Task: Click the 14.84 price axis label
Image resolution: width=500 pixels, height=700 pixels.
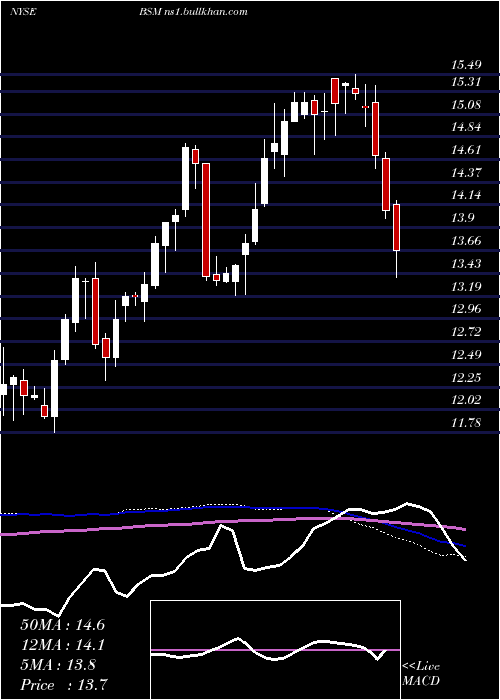Action: tap(466, 127)
